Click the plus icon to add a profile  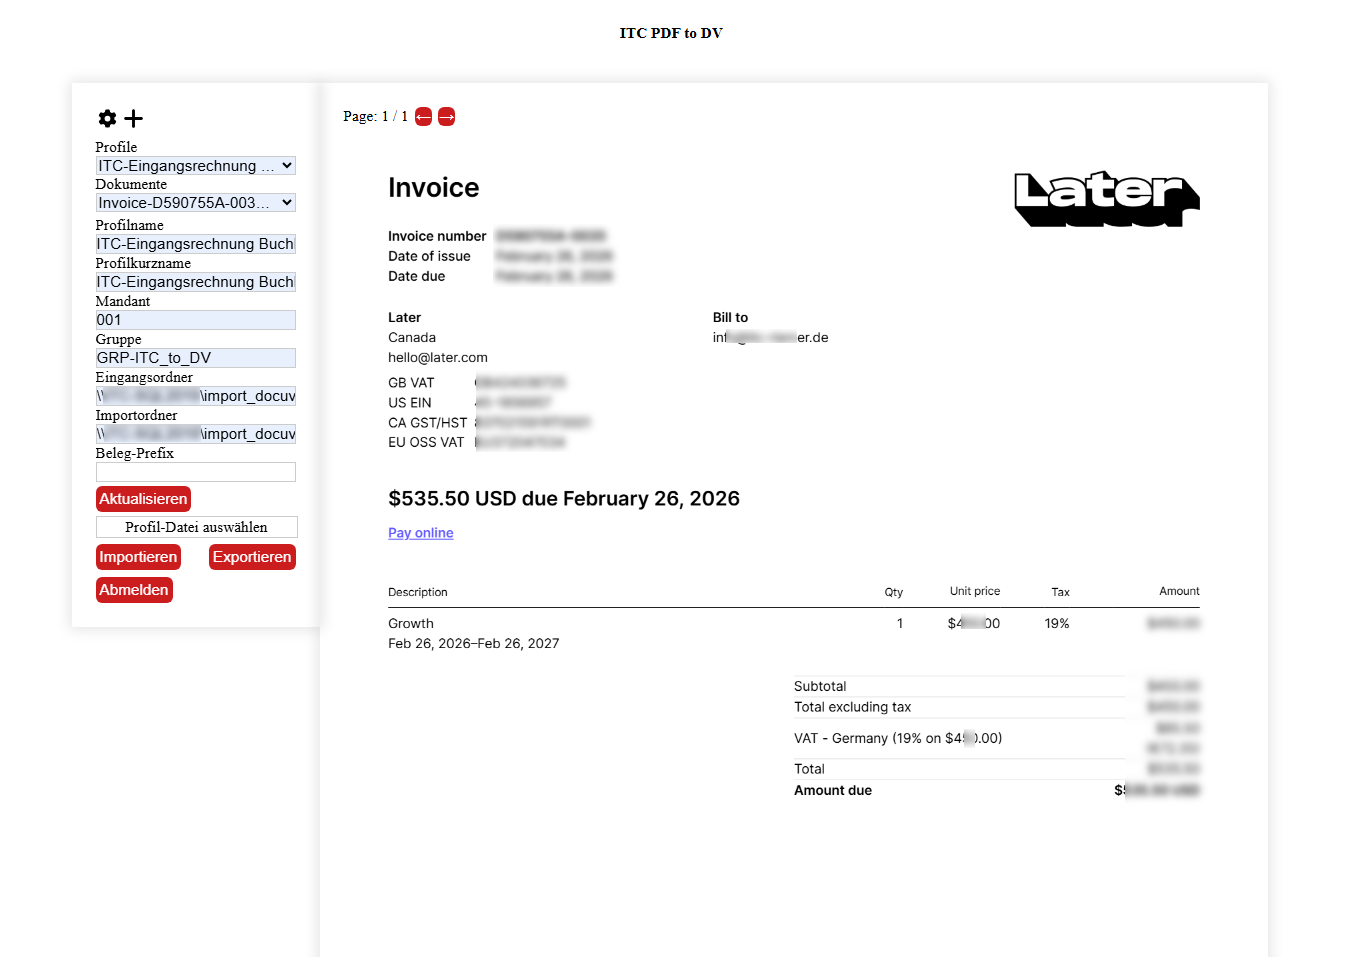coord(133,118)
